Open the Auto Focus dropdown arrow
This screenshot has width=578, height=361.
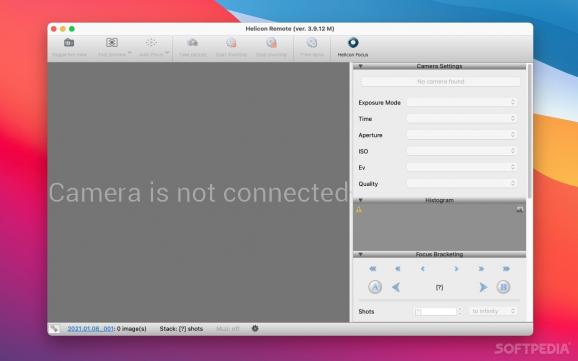point(167,53)
